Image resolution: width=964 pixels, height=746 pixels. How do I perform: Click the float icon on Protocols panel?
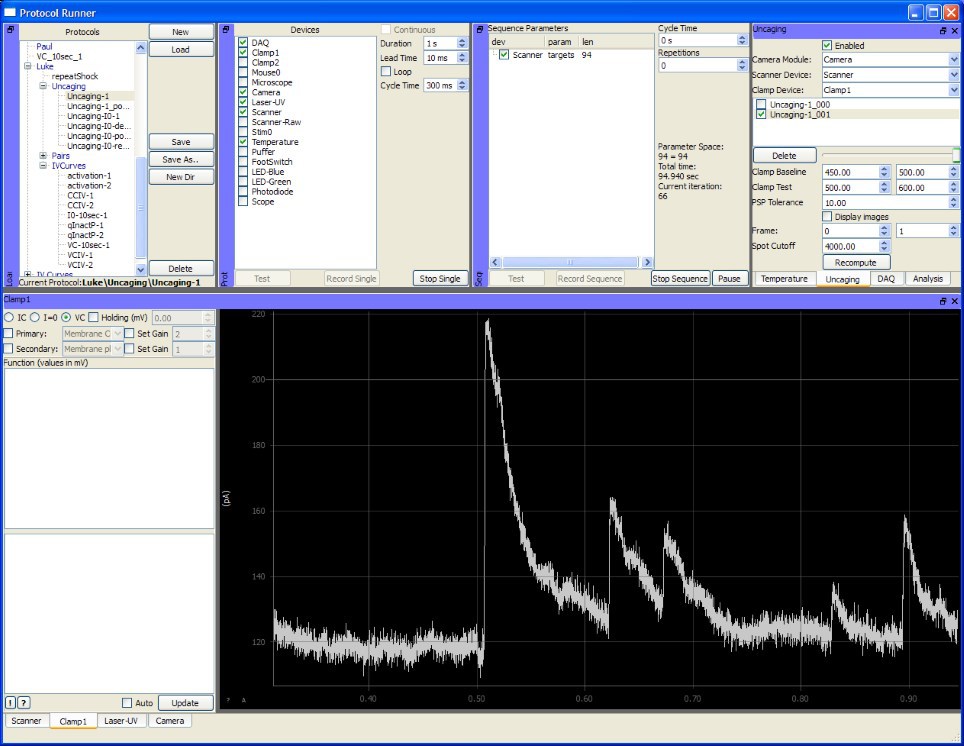[x=10, y=30]
